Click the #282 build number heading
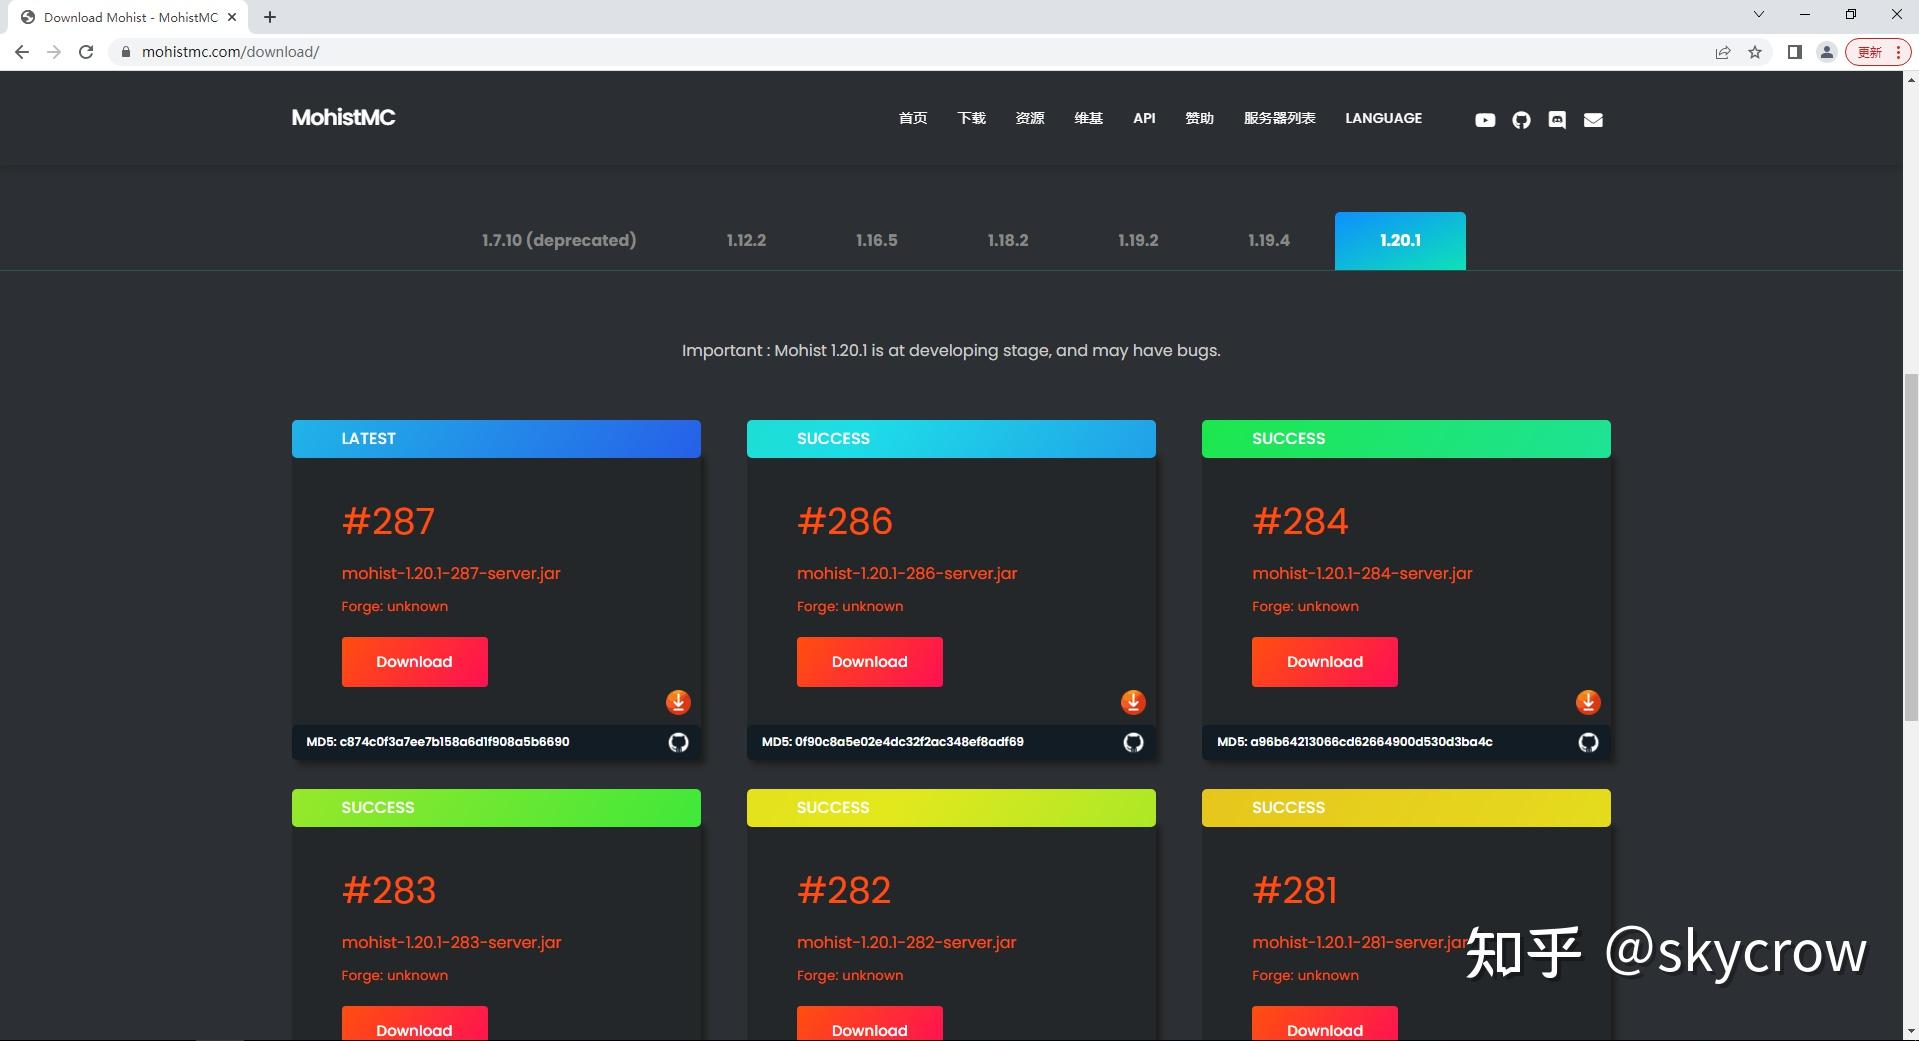Image resolution: width=1919 pixels, height=1041 pixels. pos(844,890)
